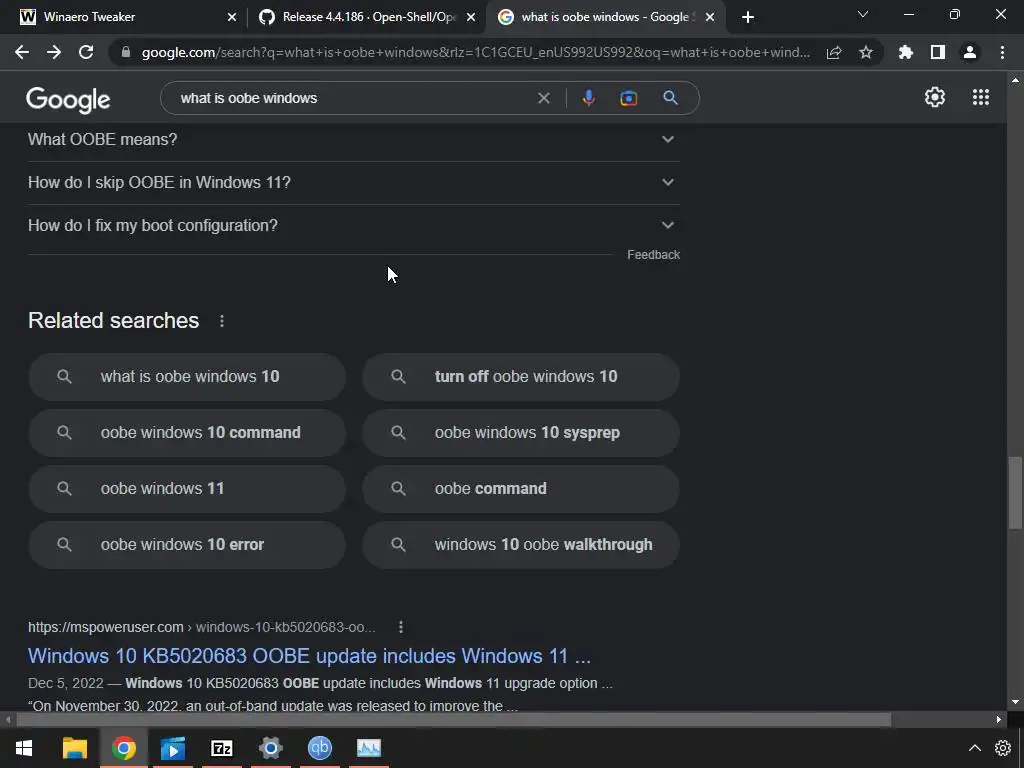Open the monitor graph app in taskbar

tap(369, 748)
